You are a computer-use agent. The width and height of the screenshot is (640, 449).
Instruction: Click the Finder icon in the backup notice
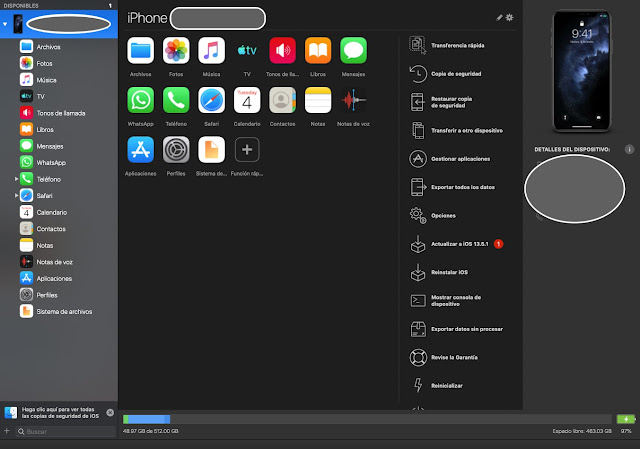point(11,413)
